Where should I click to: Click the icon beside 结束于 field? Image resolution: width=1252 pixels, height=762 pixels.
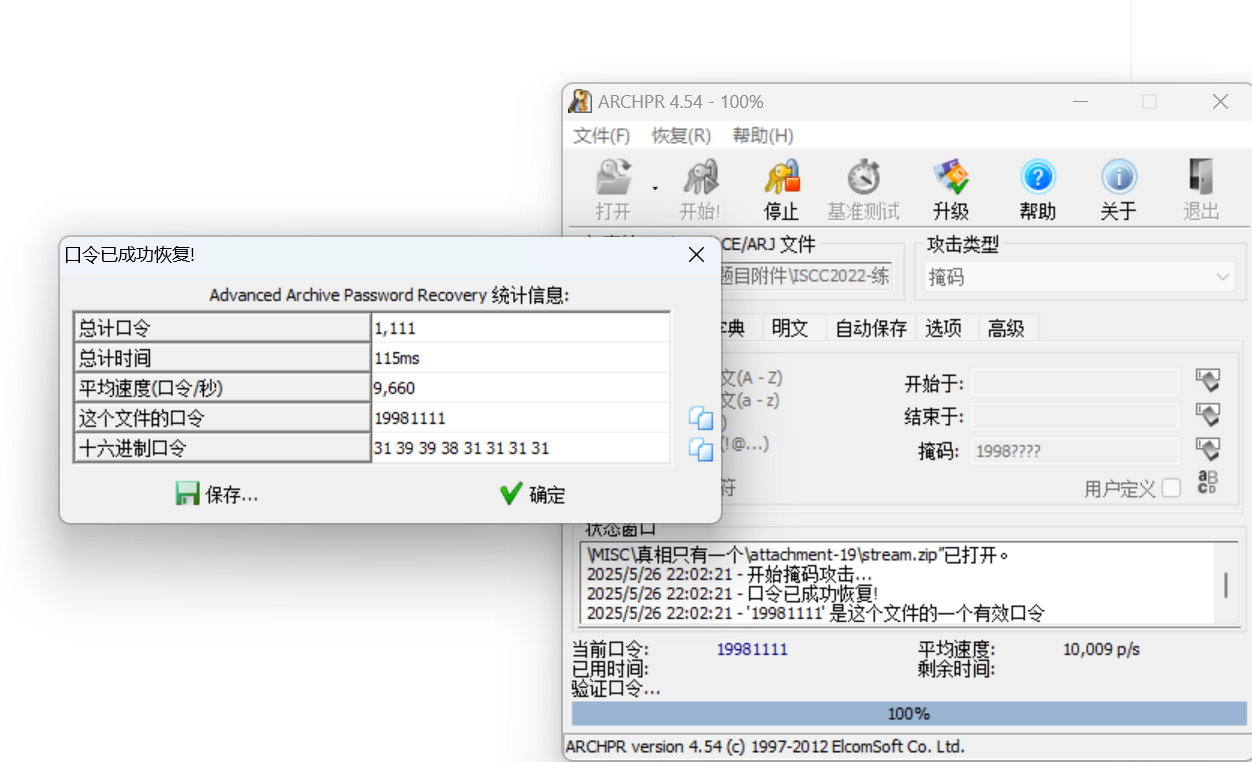1208,414
